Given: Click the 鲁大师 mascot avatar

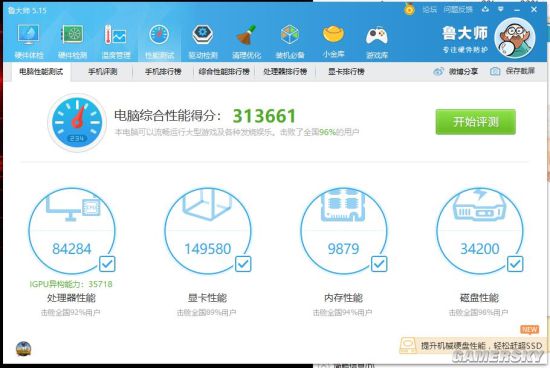Looking at the screenshot, I should (x=515, y=38).
